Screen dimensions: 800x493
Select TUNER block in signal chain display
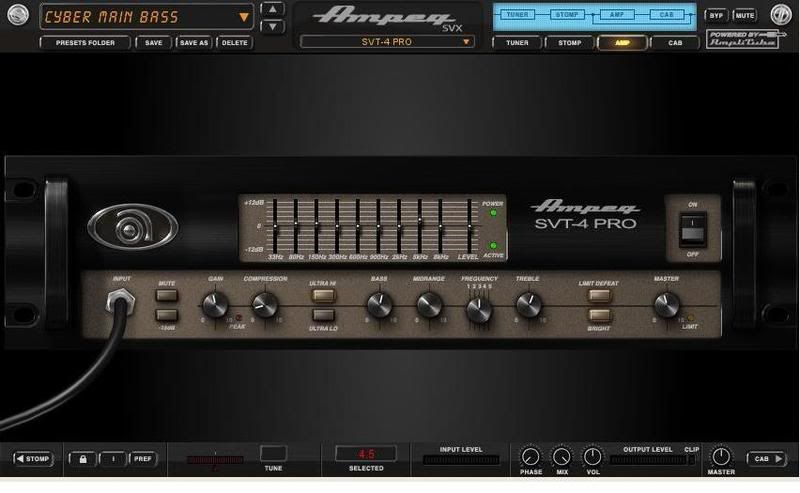pos(517,15)
